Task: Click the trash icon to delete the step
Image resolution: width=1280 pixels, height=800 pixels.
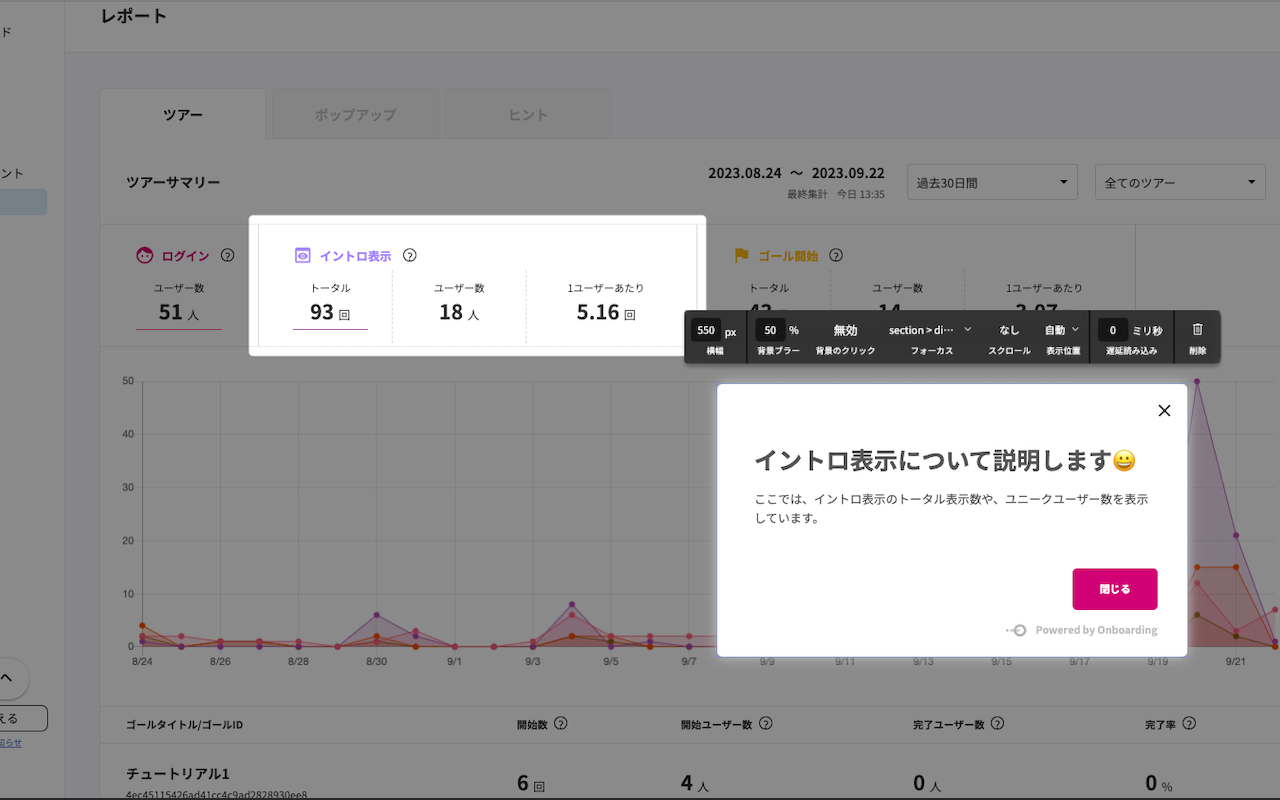Action: tap(1198, 330)
